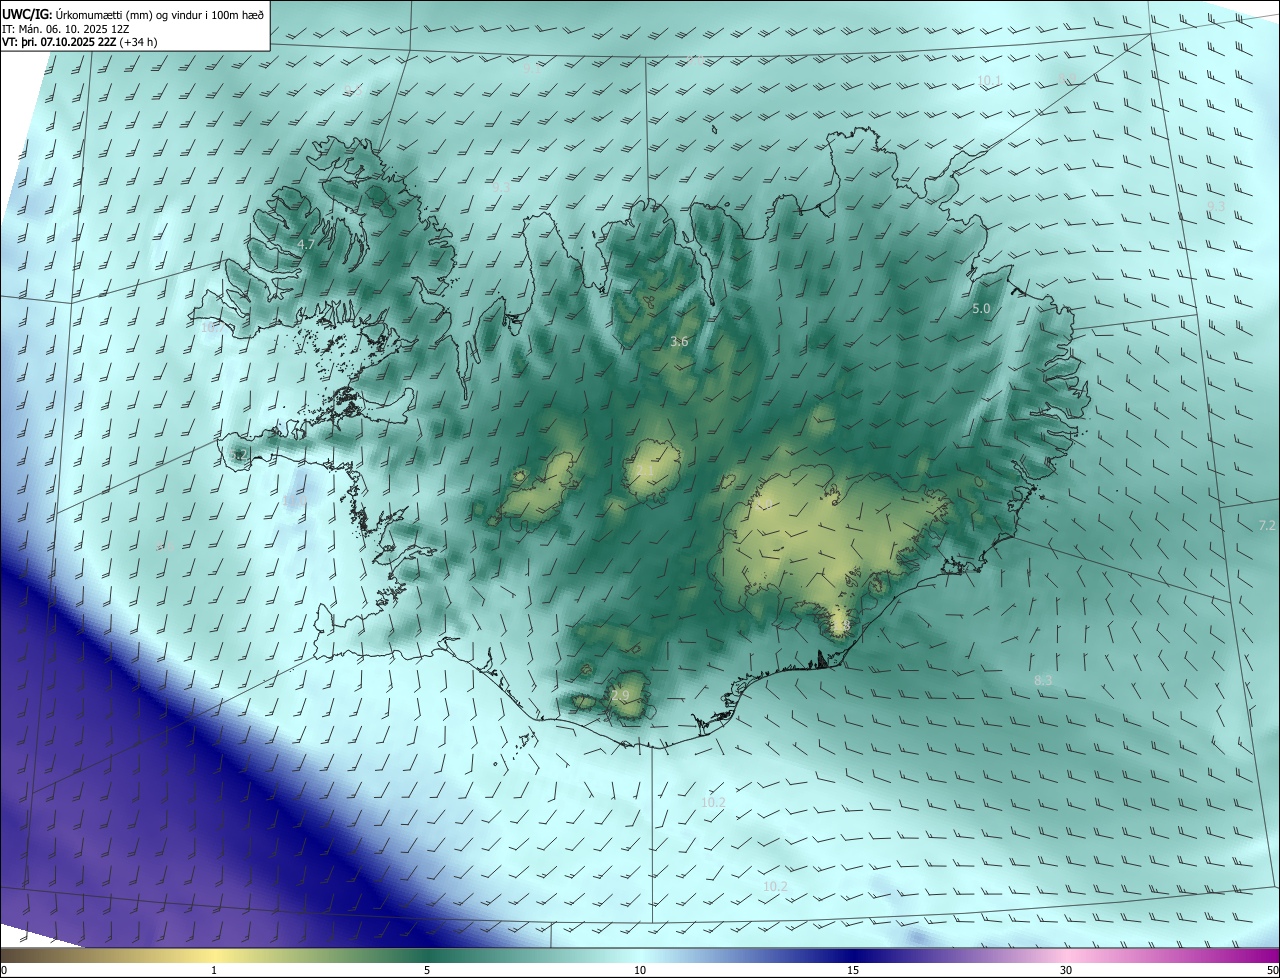Click the valid time 'VT: þri. 07.10.2025 22Z (+34 h)'

pos(79,42)
